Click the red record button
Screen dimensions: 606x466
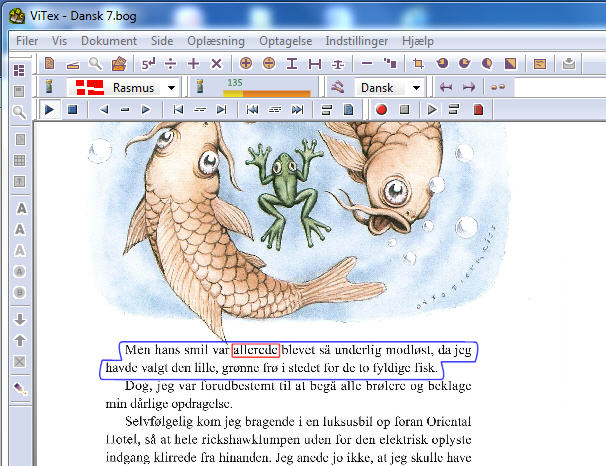tap(381, 110)
